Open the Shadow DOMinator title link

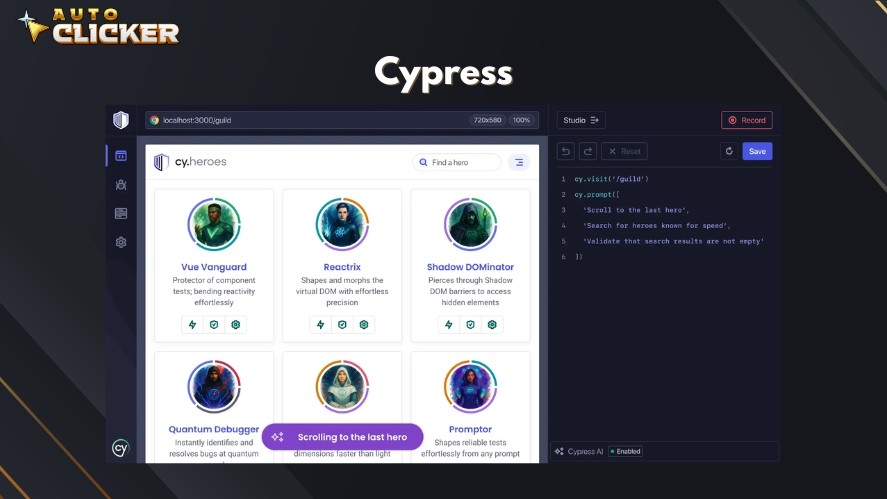tap(471, 266)
